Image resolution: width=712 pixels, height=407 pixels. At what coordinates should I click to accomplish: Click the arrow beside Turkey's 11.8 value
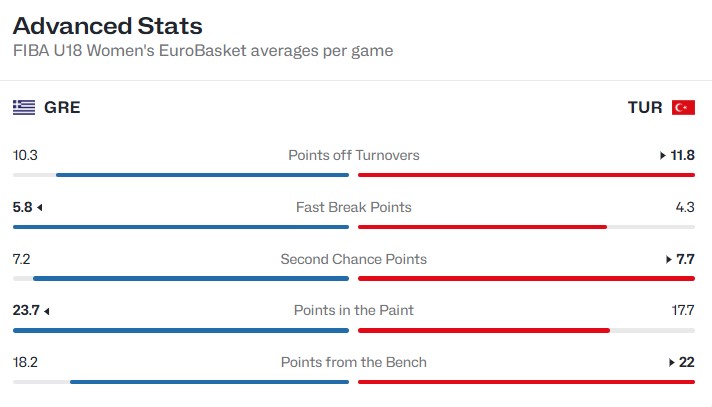663,155
